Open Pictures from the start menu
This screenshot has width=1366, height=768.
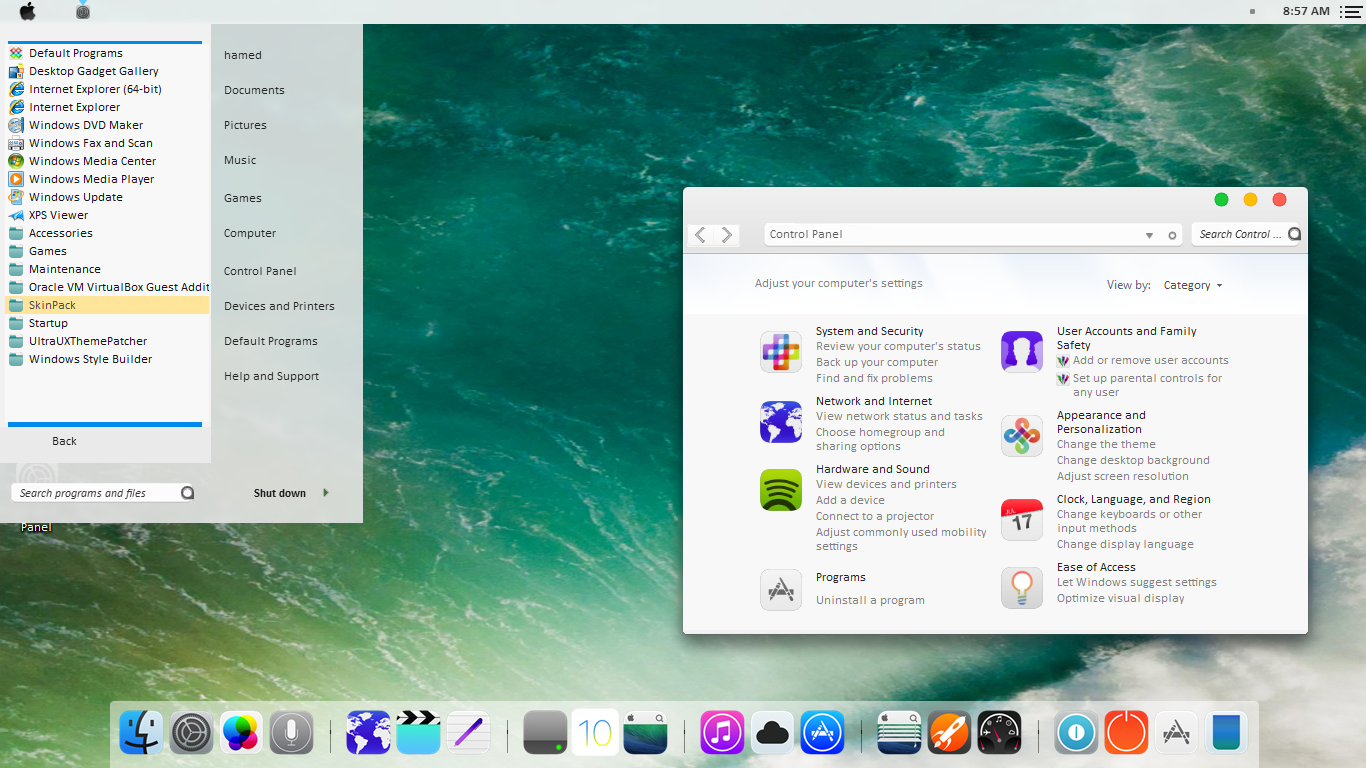(x=245, y=125)
